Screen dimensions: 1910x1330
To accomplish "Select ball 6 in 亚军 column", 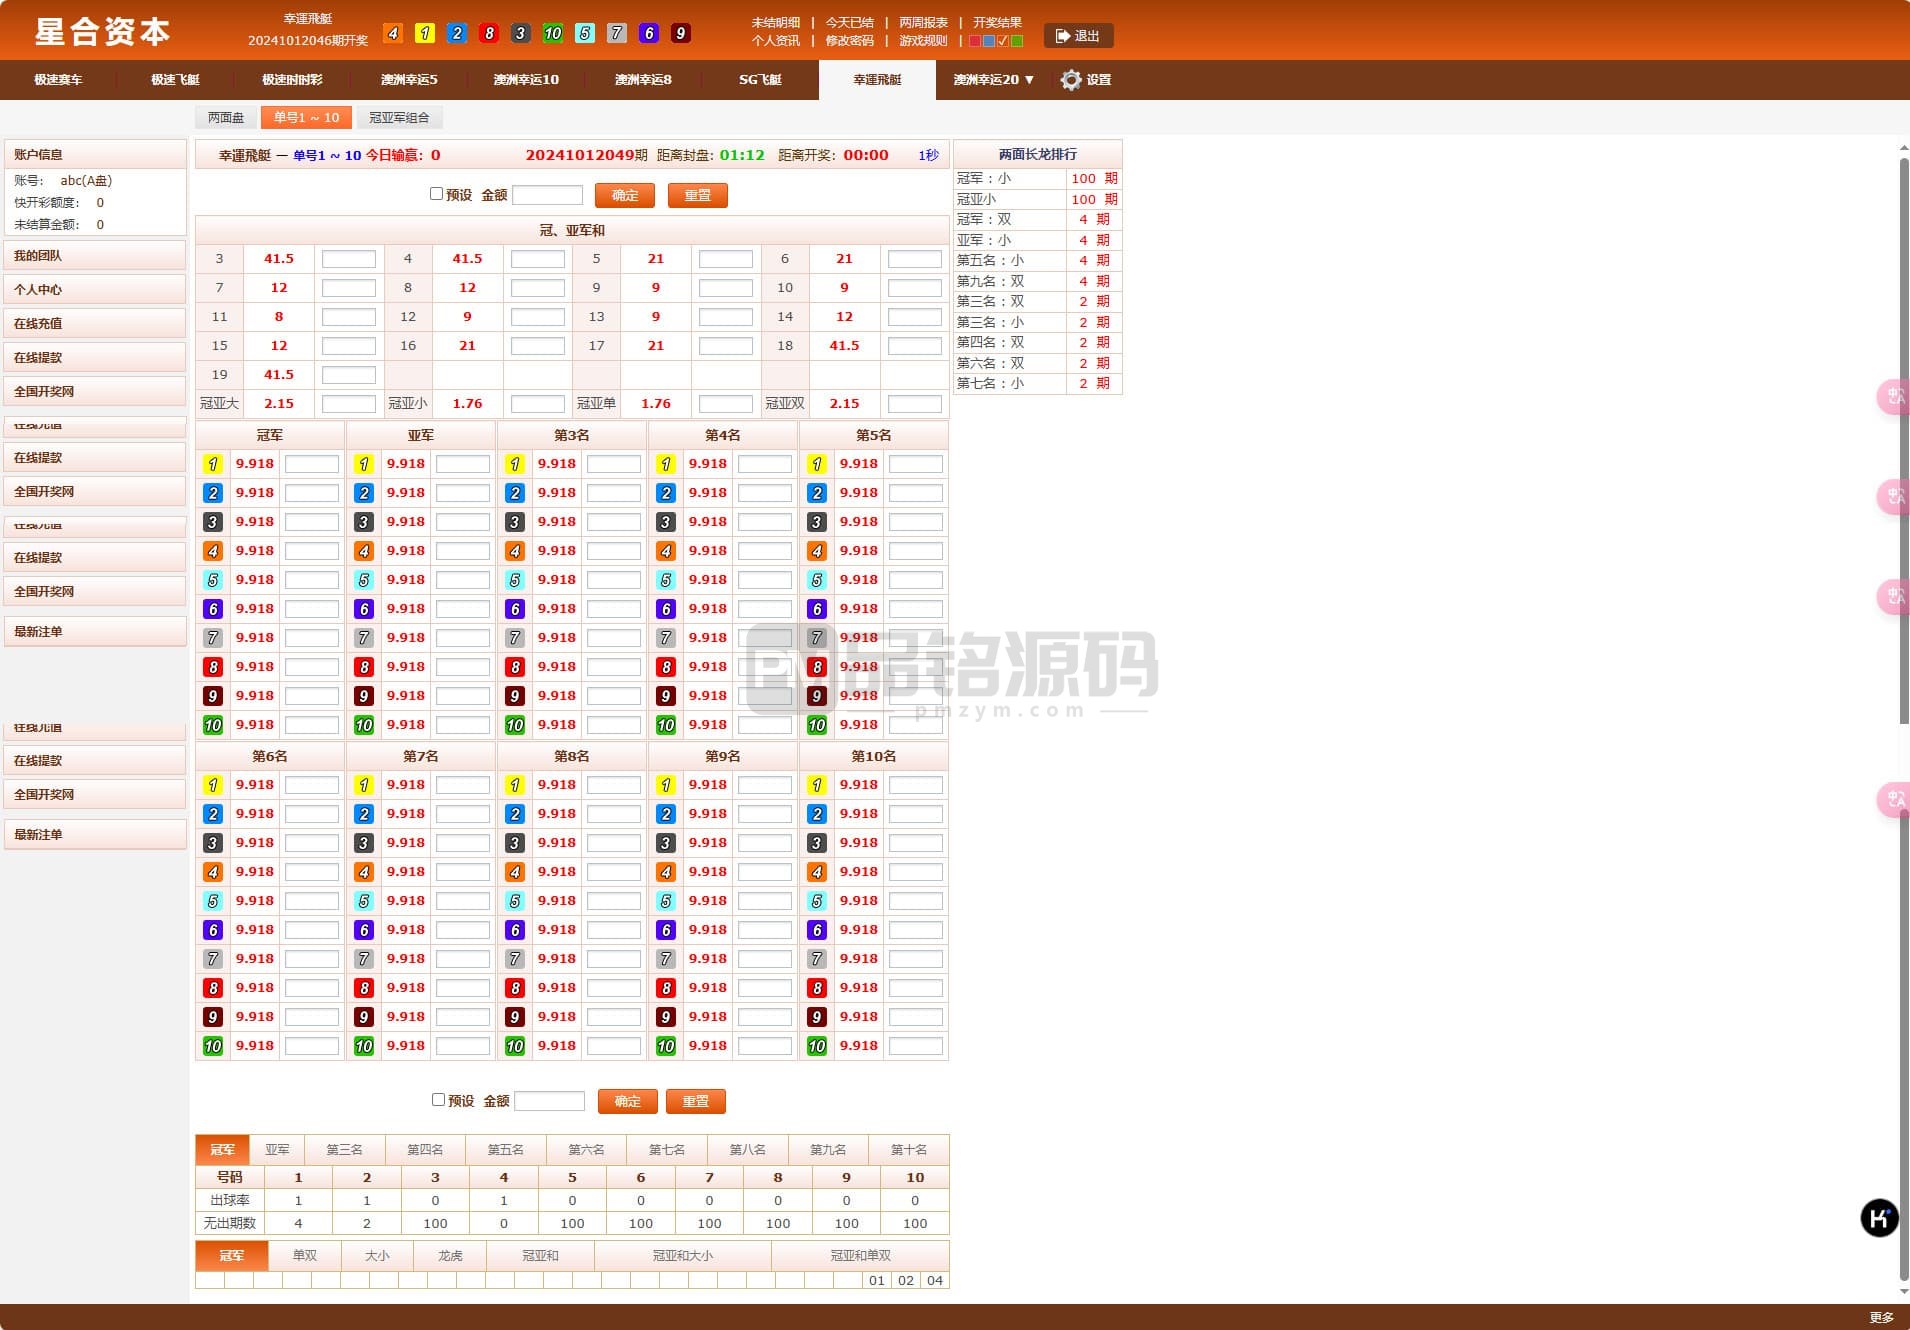I will click(364, 609).
